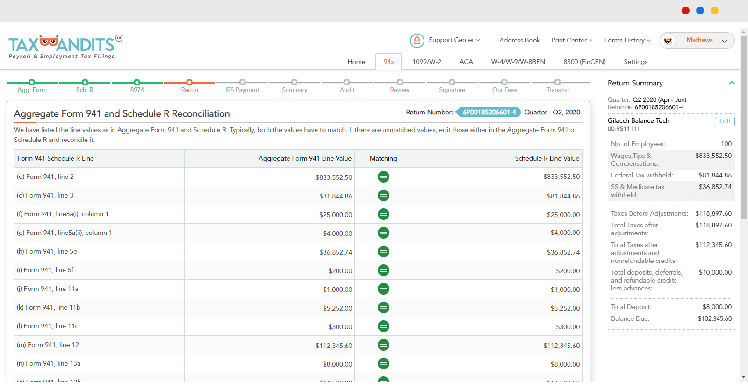This screenshot has width=748, height=389.
Task: Jump to Transmit step marker
Action: pyautogui.click(x=557, y=82)
